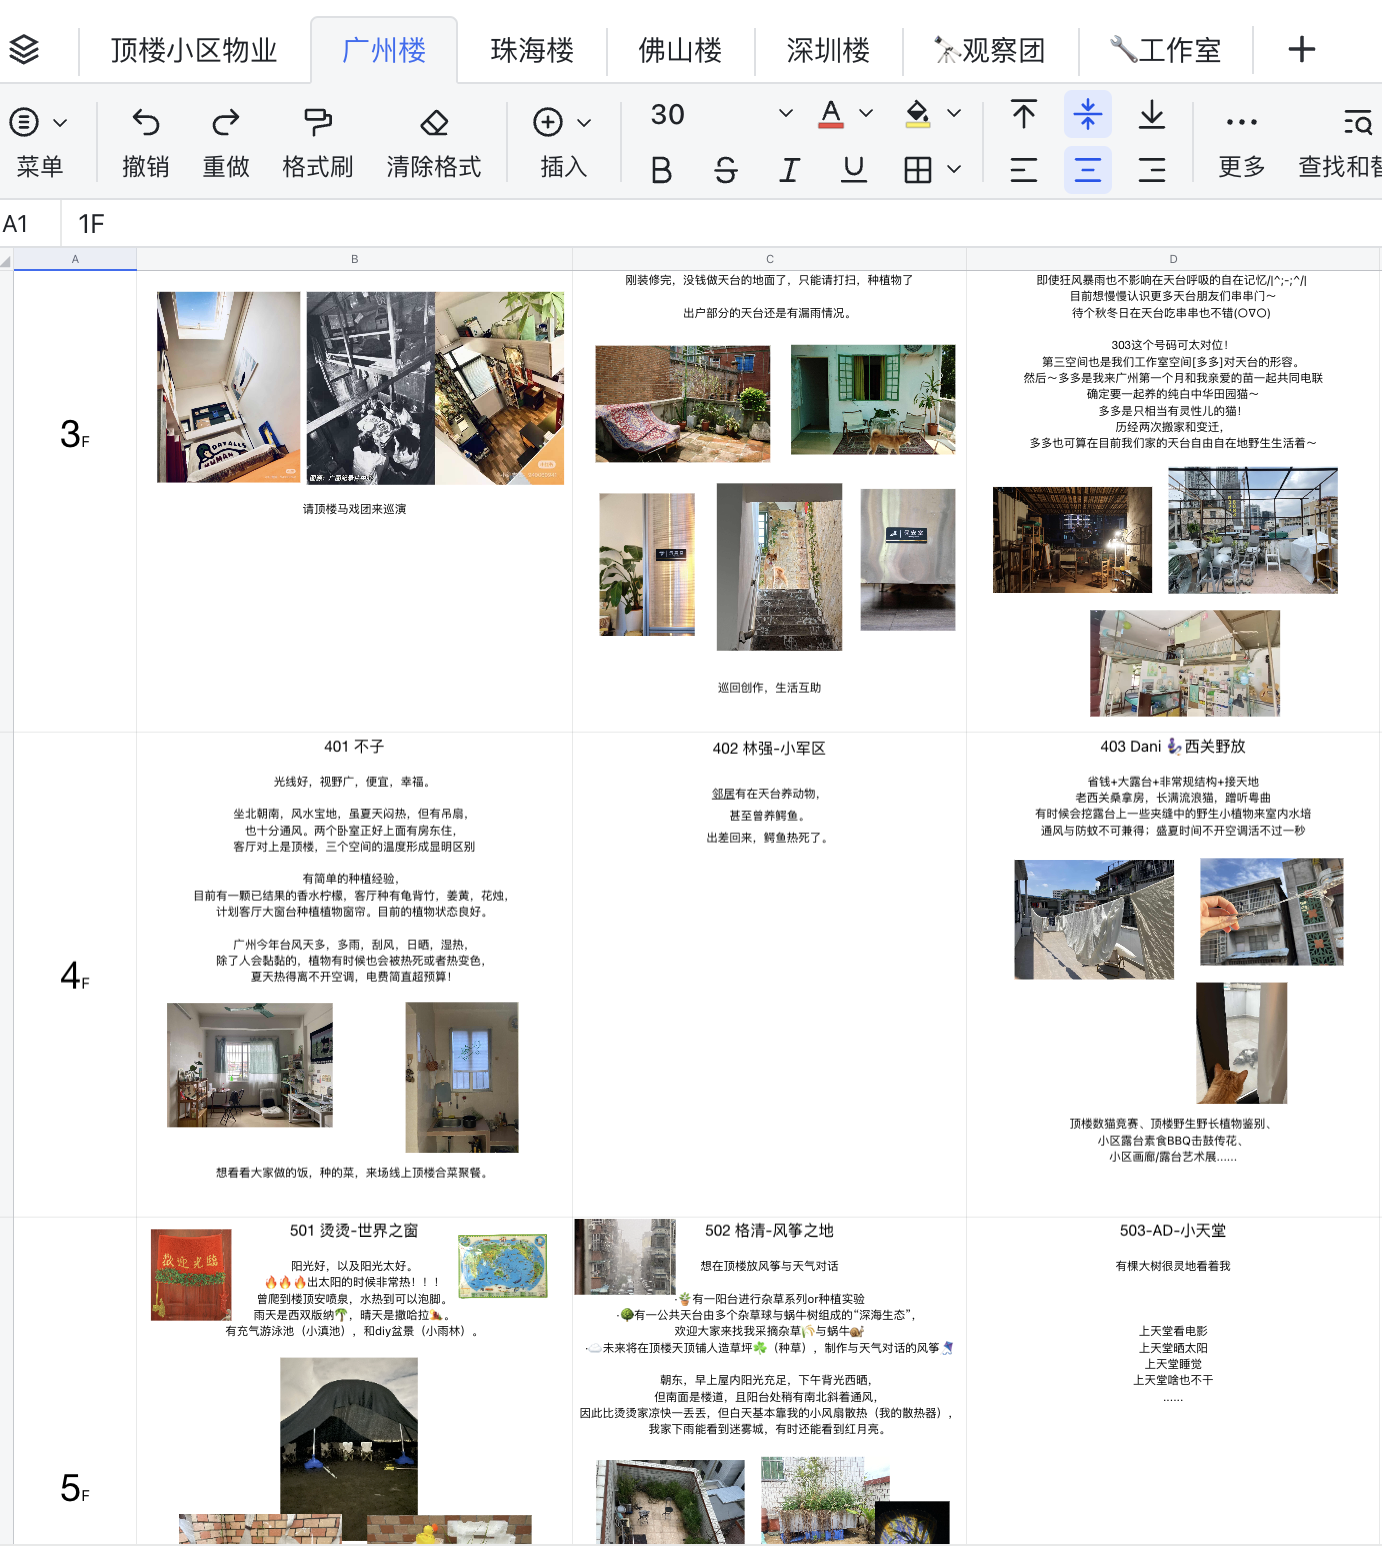Toggle underline text formatting

pyautogui.click(x=853, y=170)
